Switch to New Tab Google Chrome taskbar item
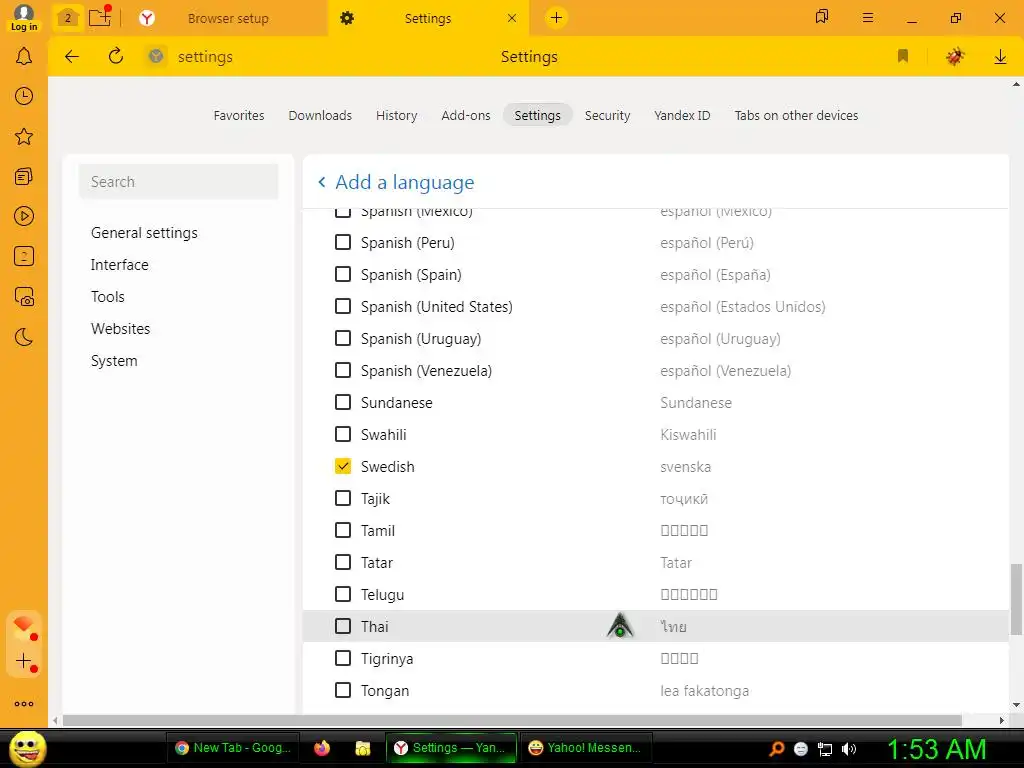 tap(234, 748)
